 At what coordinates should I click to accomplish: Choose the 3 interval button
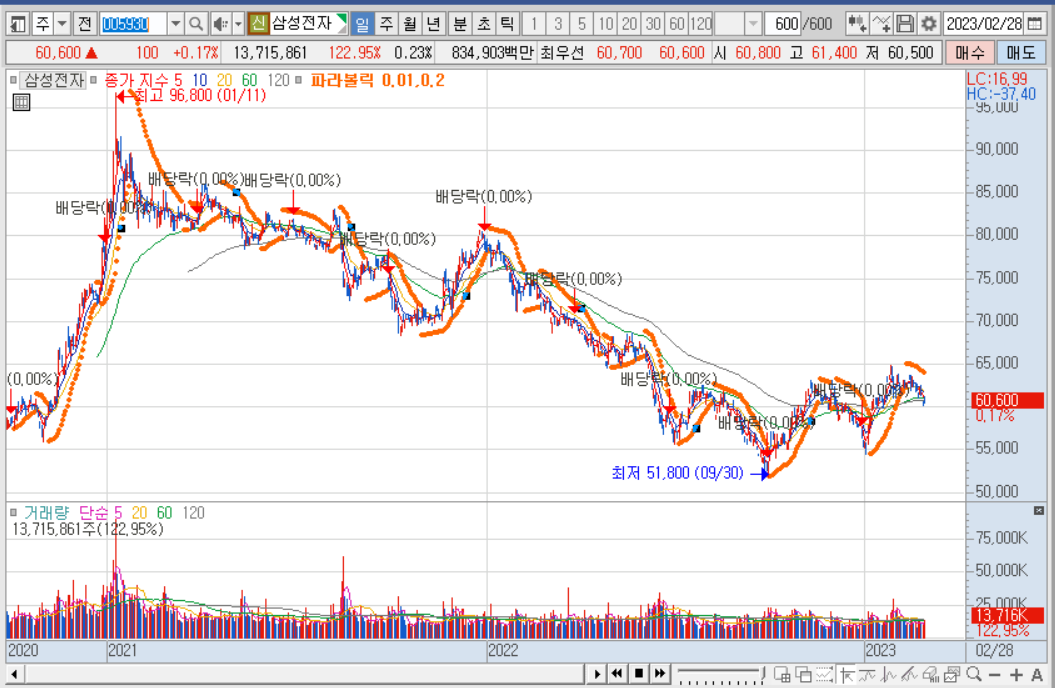pos(558,24)
